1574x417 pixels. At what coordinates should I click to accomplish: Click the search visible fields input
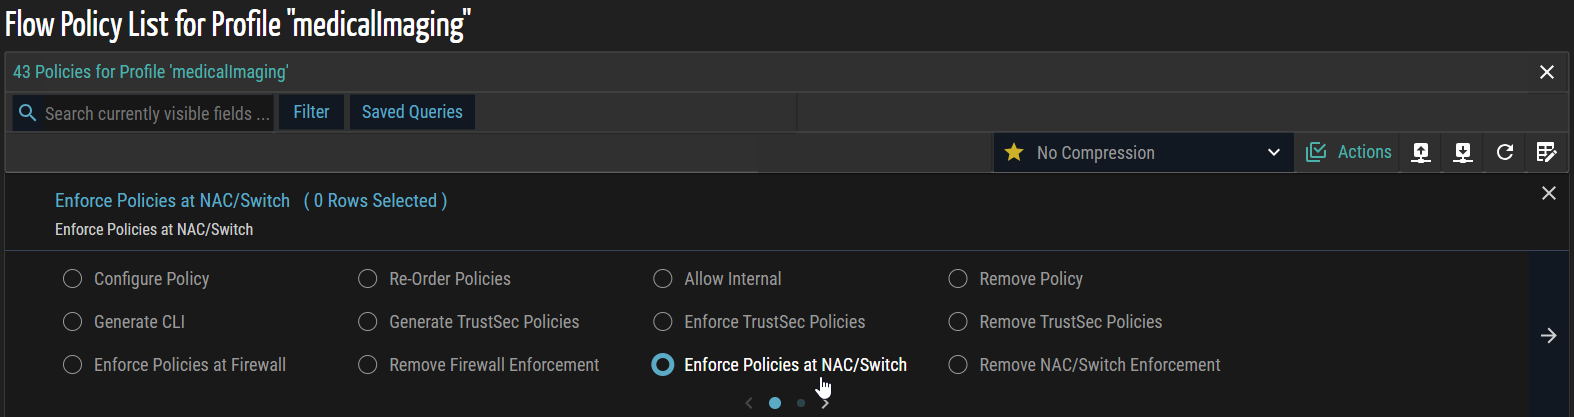tap(156, 113)
